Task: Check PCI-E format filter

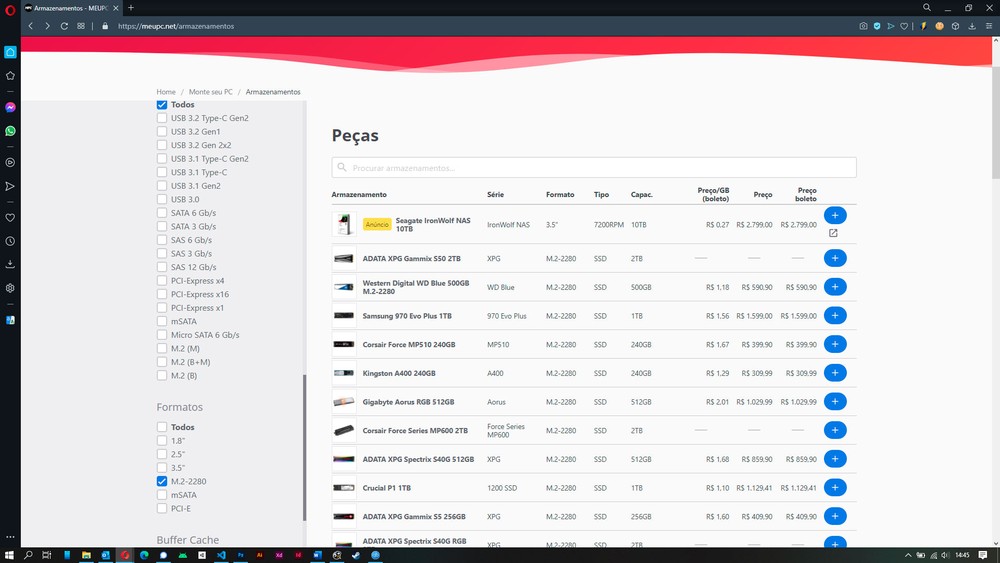Action: pos(162,508)
